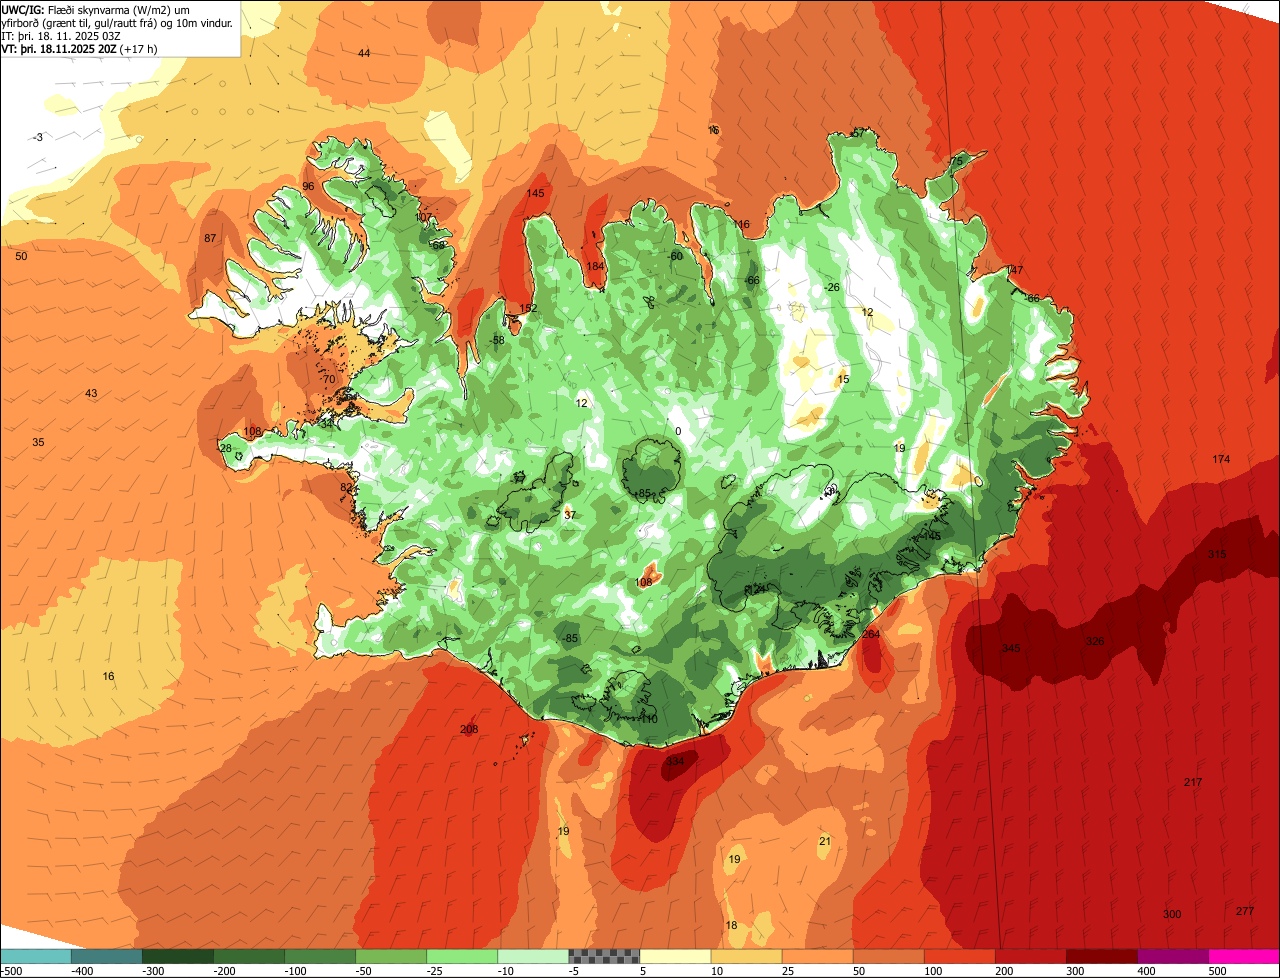Pick the checkered legend swatch between -5 and 5

[604, 956]
